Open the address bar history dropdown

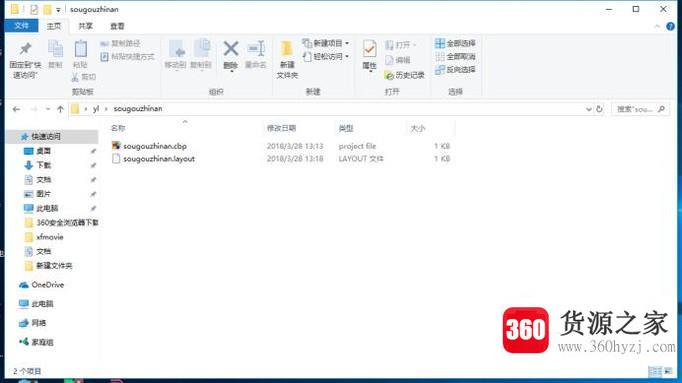[588, 109]
